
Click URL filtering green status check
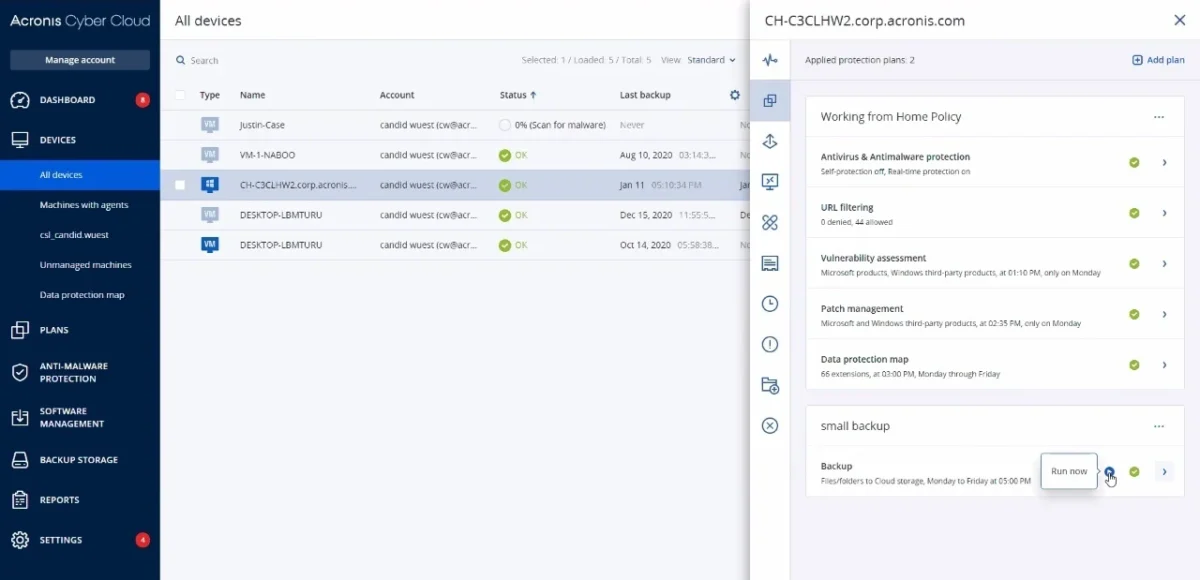click(1134, 213)
